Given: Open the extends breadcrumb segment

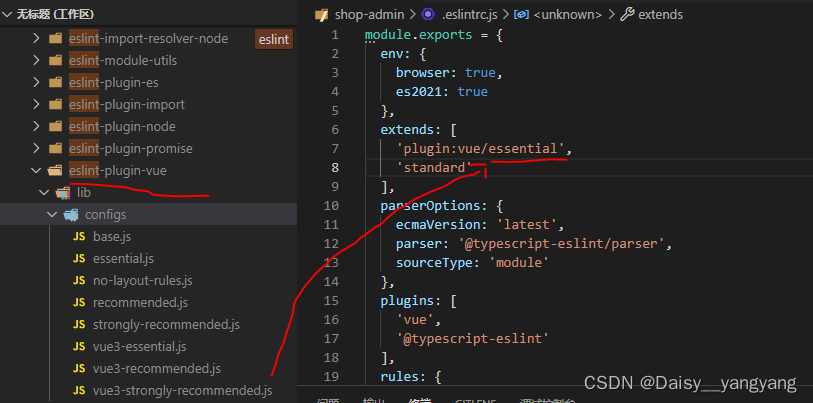Looking at the screenshot, I should pyautogui.click(x=660, y=15).
